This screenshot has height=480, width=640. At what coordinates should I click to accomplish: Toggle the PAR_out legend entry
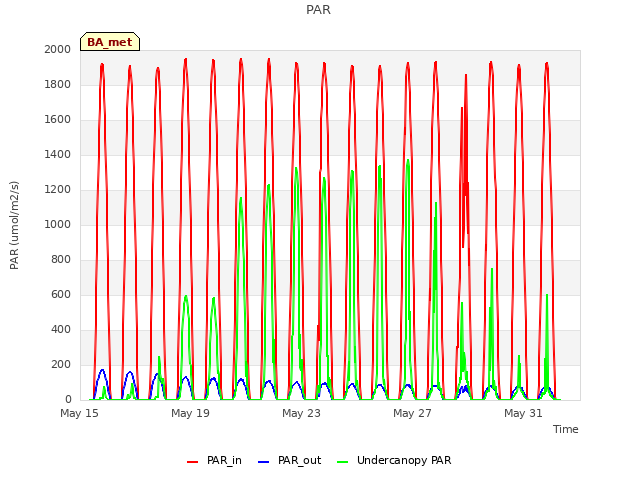(290, 460)
